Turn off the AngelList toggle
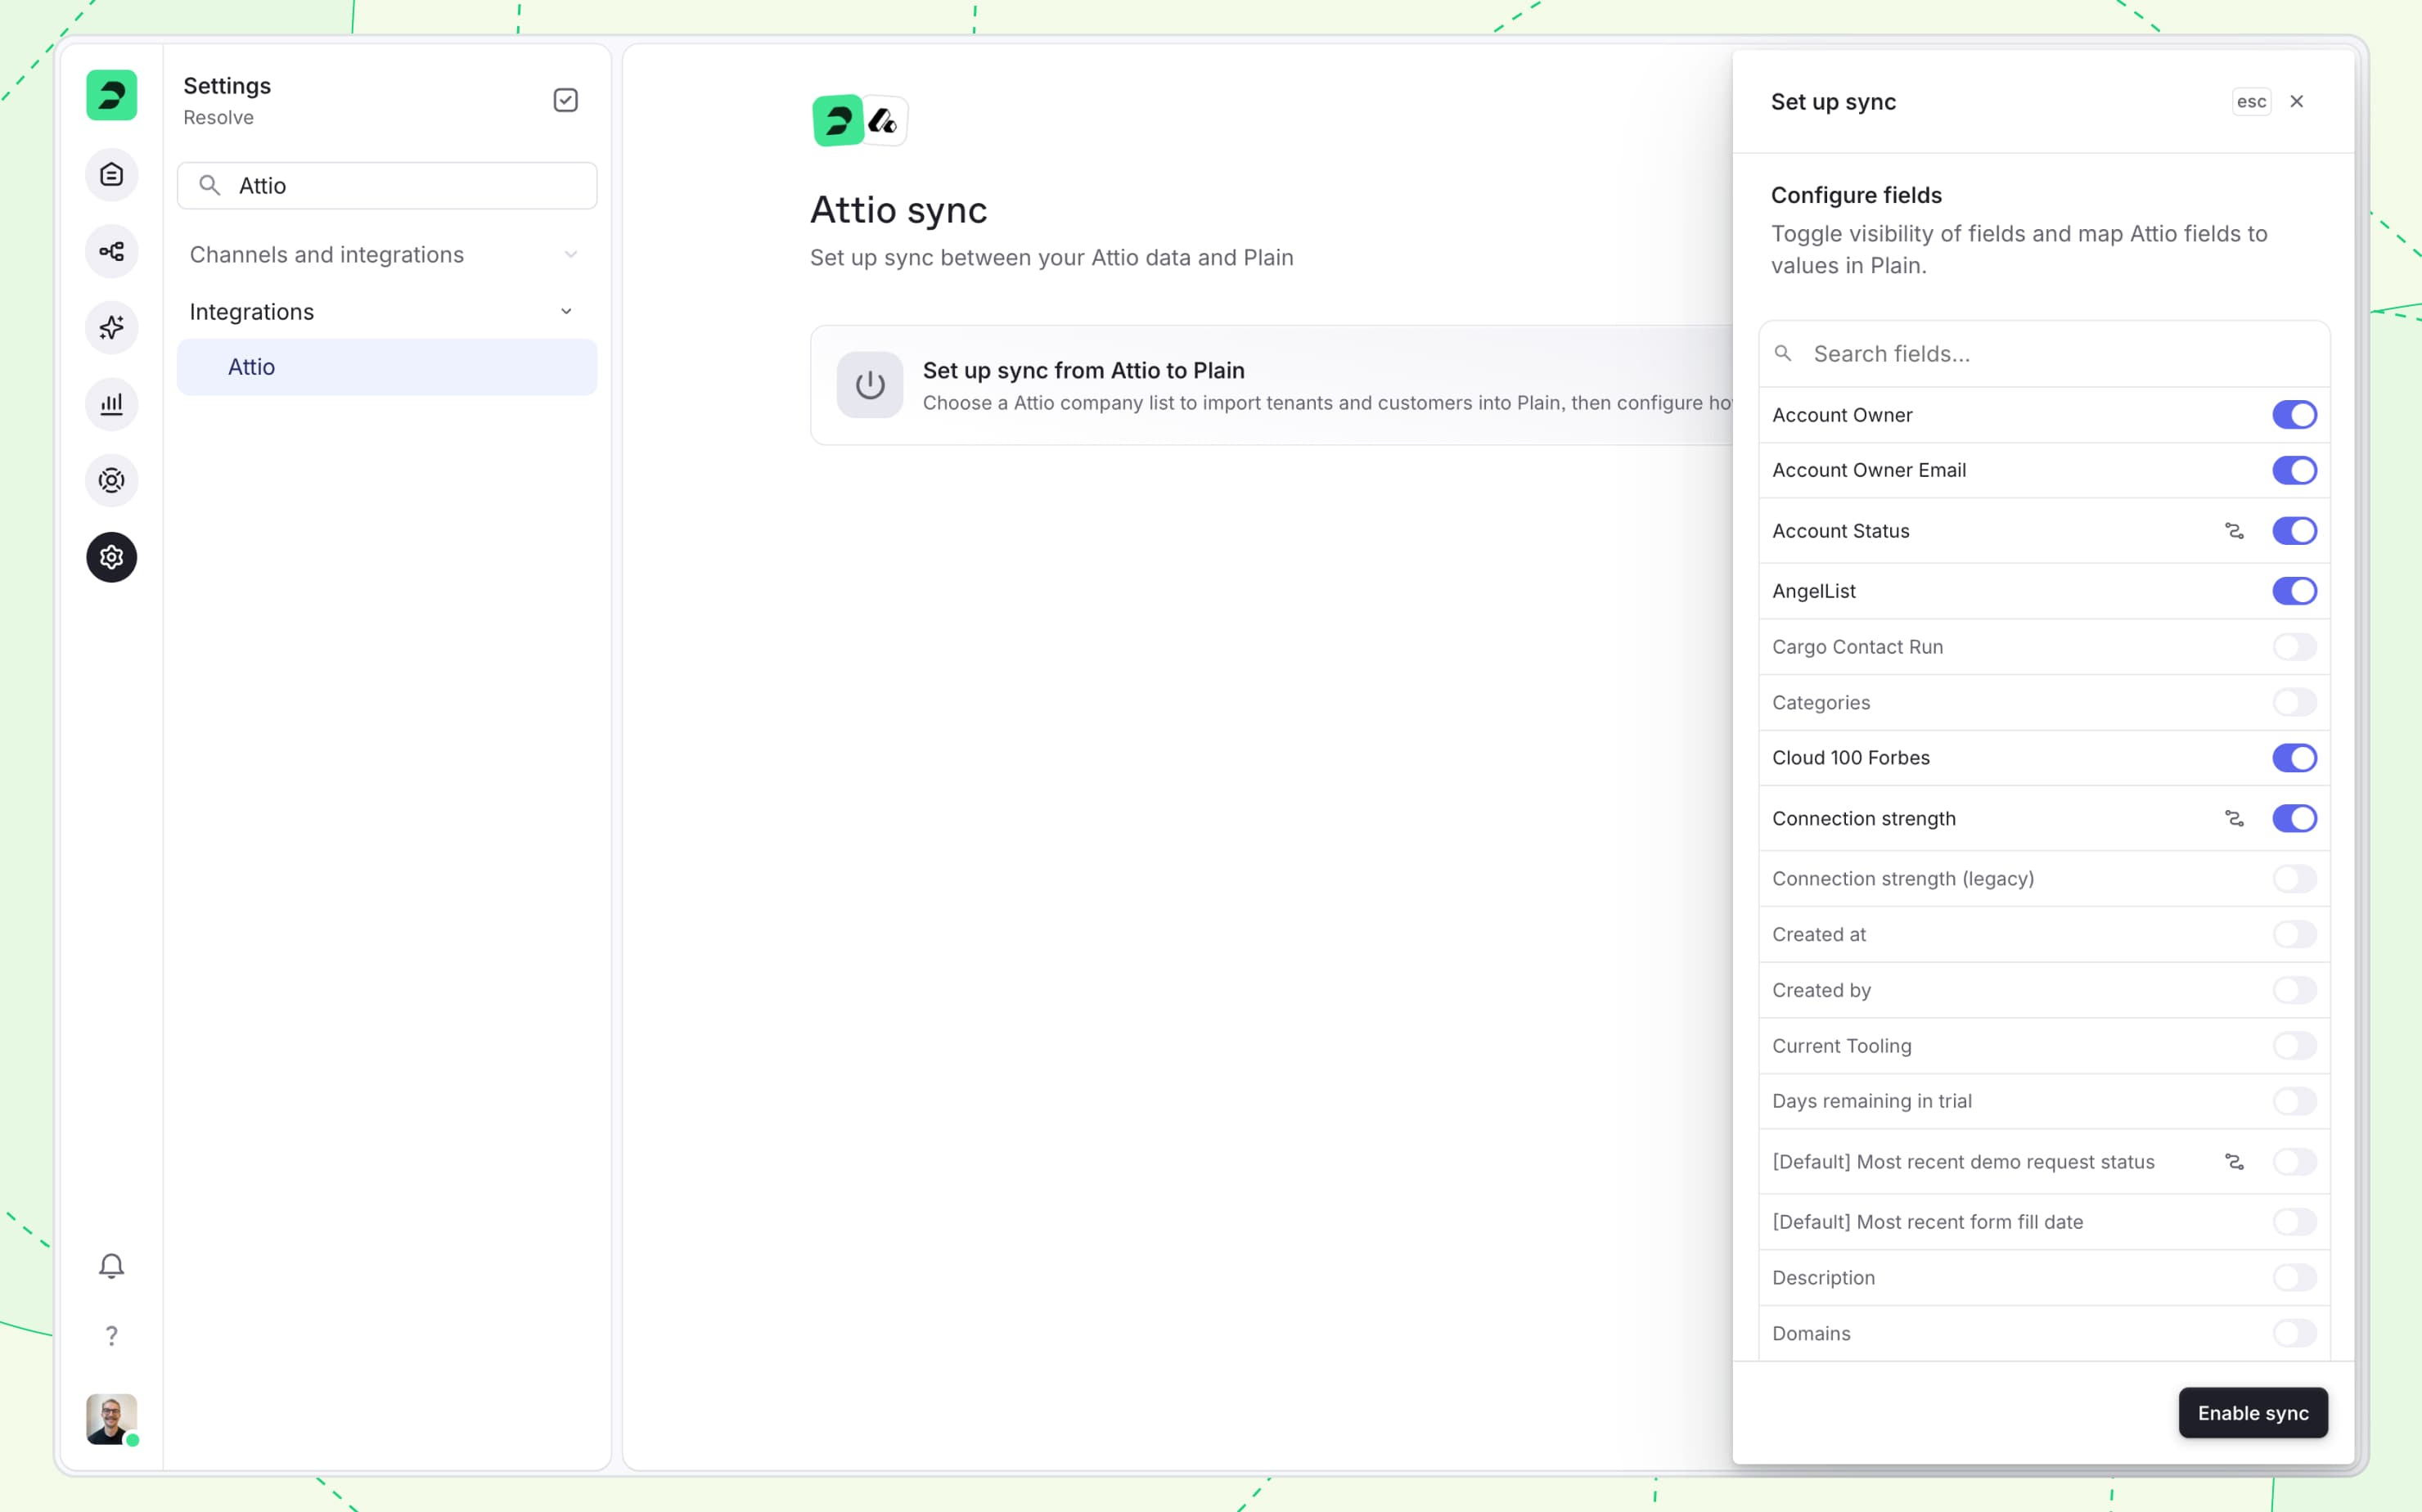Viewport: 2422px width, 1512px height. 2294,591
